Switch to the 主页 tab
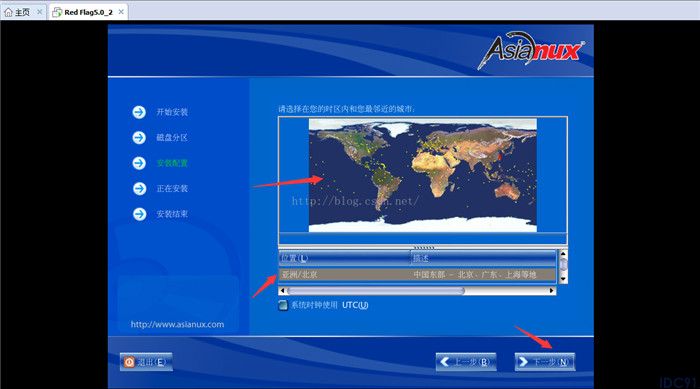The height and width of the screenshot is (389, 700). tap(23, 12)
